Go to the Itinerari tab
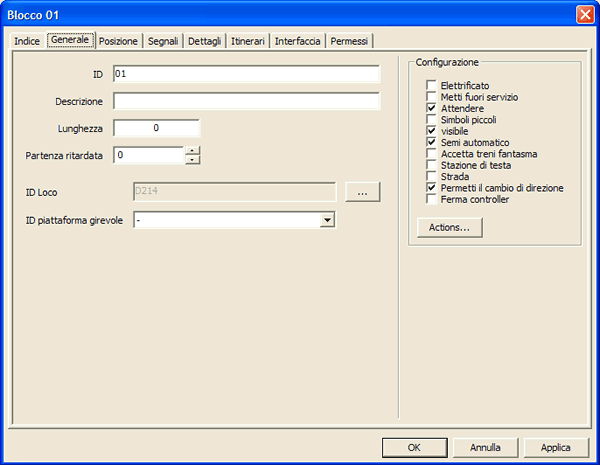600x465 pixels. (247, 41)
